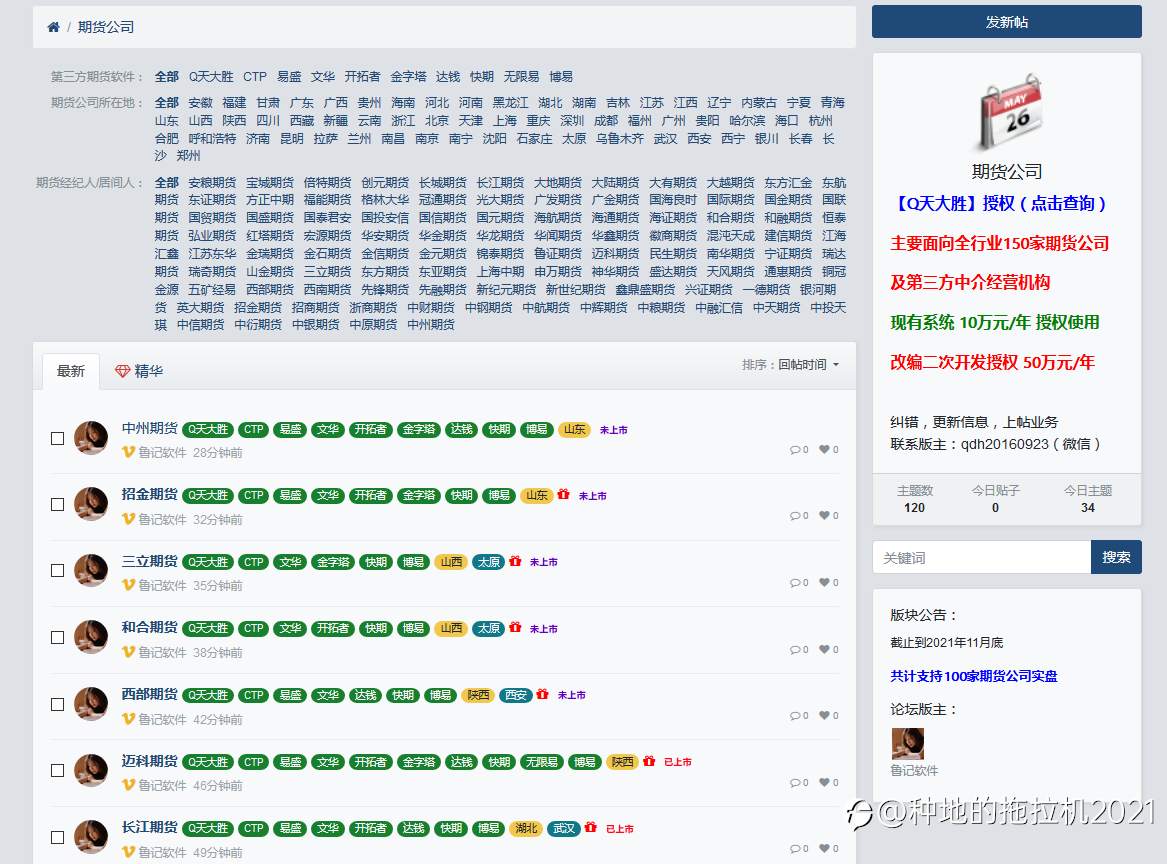
Task: Open 鲁记软件 author on 招金期货 post
Action: click(x=162, y=519)
